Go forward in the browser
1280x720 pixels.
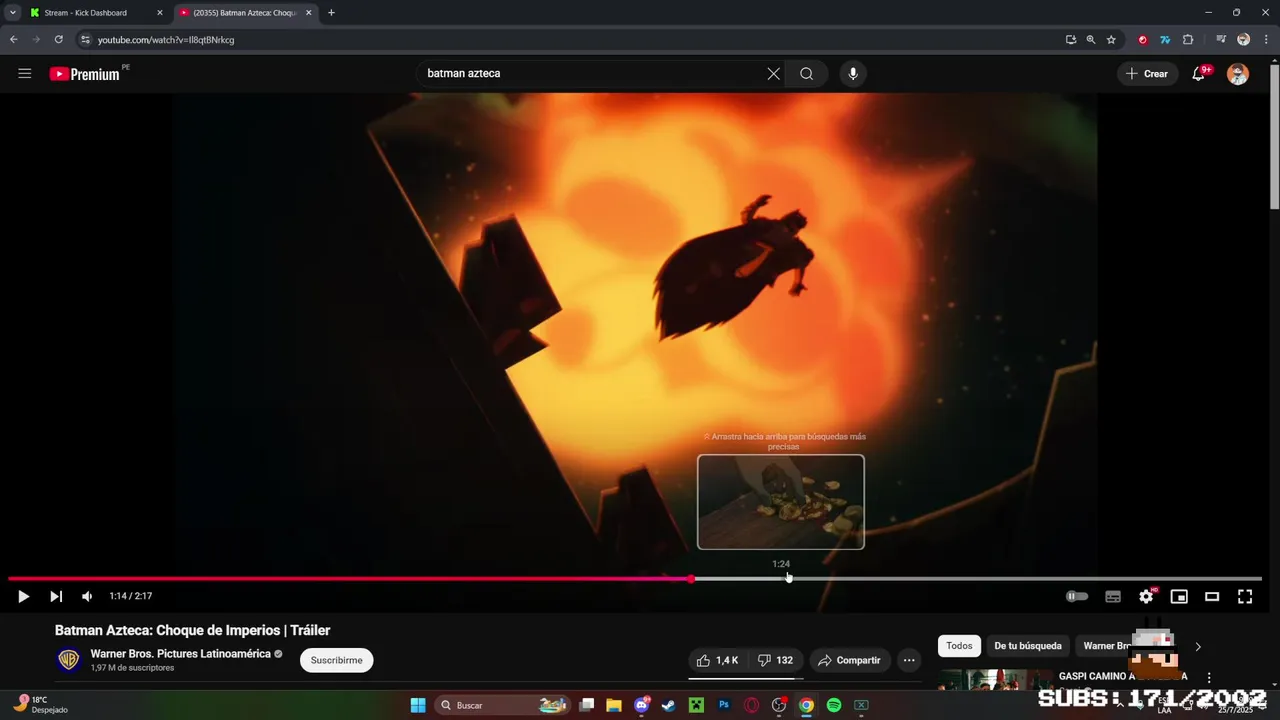[36, 40]
